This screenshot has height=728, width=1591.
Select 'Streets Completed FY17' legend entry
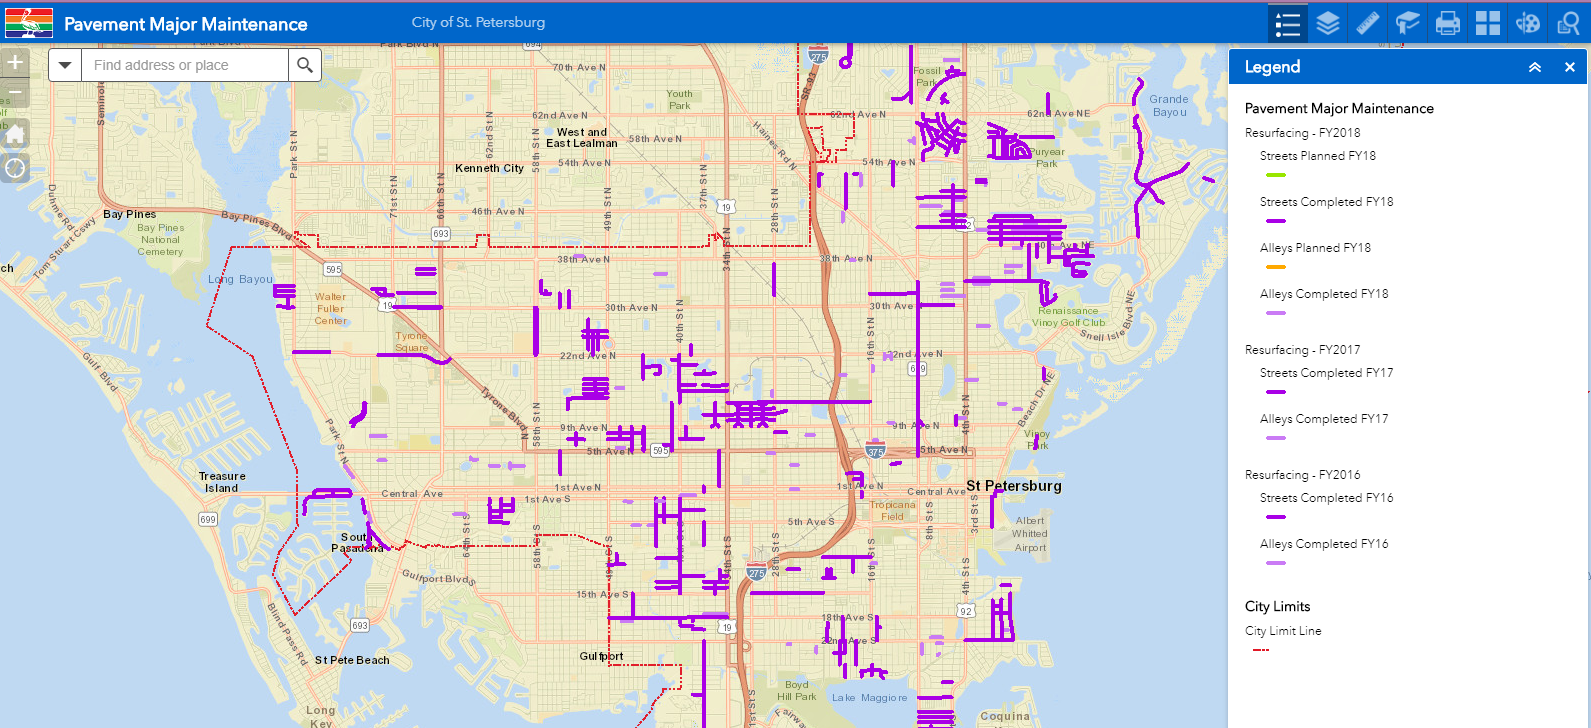[x=1326, y=373]
